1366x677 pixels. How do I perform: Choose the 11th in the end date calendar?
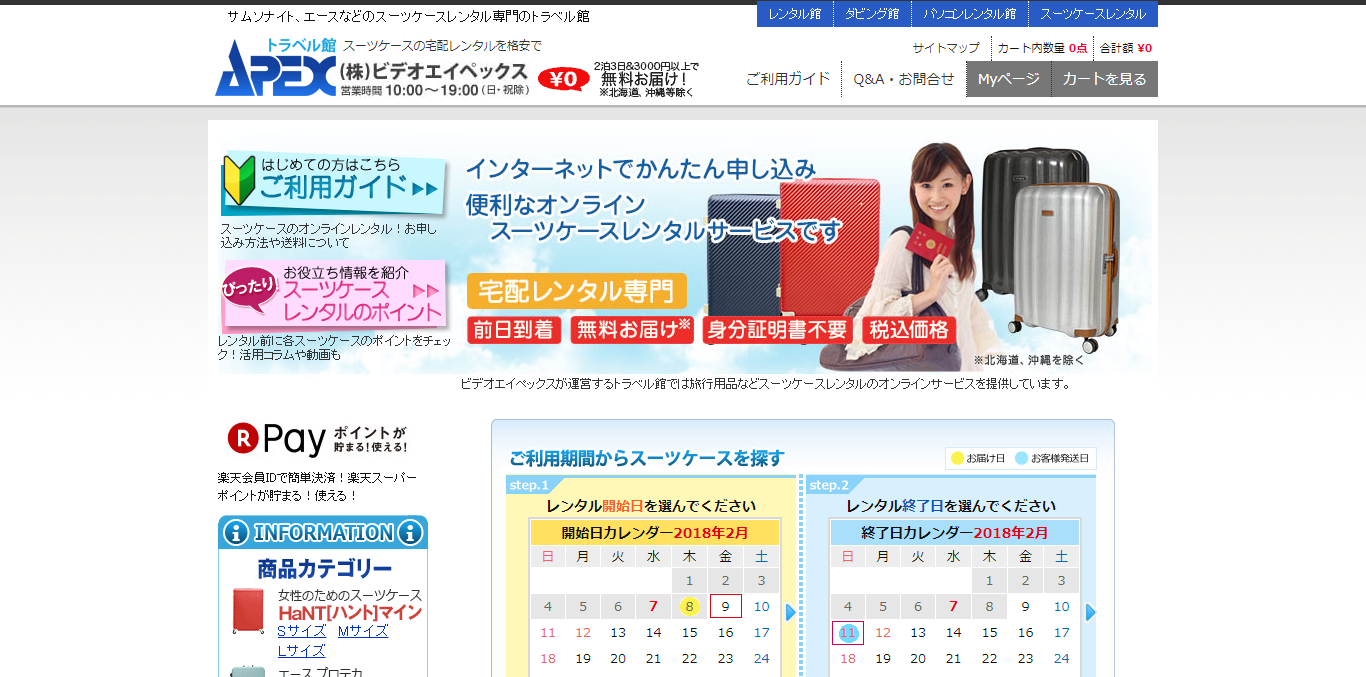point(848,632)
